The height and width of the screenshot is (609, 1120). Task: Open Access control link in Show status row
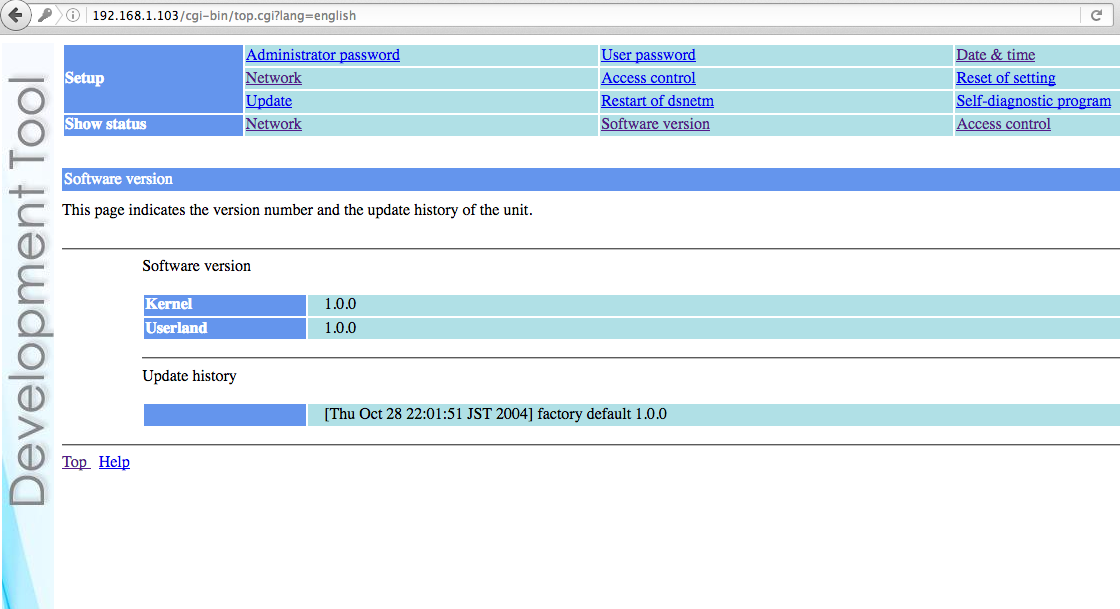click(1003, 124)
